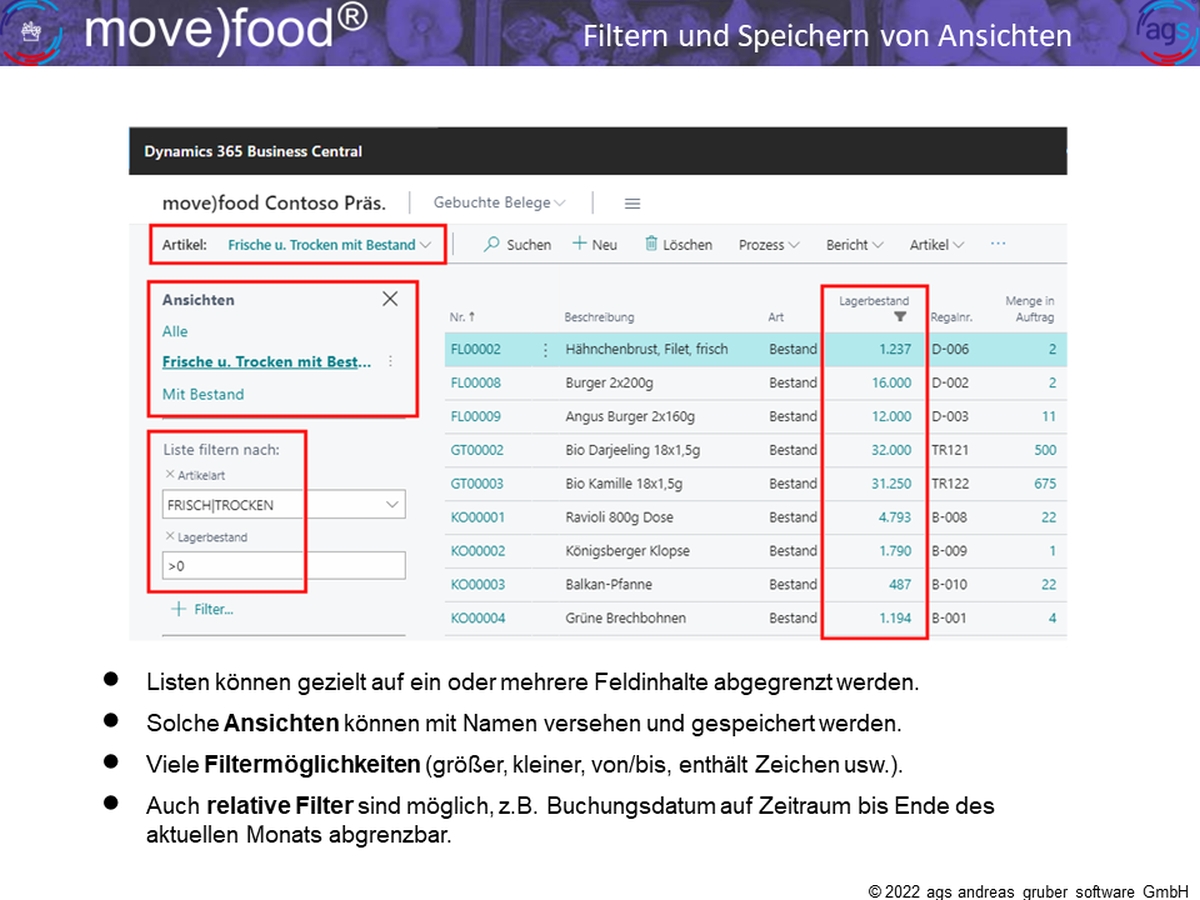
Task: Select the Frische u. Trocken mit Best... view
Action: point(267,362)
